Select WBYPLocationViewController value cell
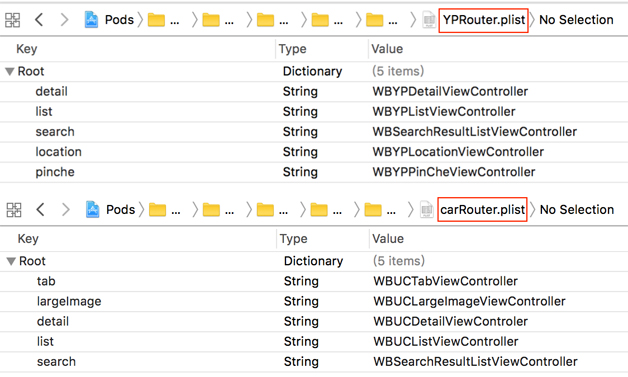Image resolution: width=628 pixels, height=377 pixels. (x=458, y=152)
